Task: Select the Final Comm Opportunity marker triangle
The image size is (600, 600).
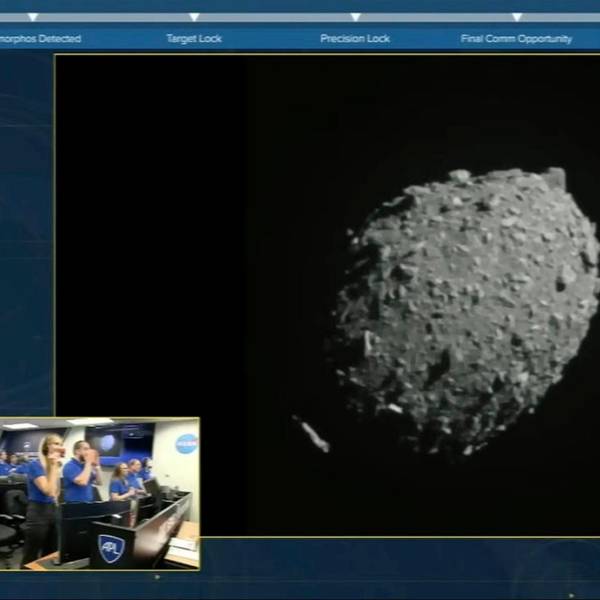Action: (517, 17)
